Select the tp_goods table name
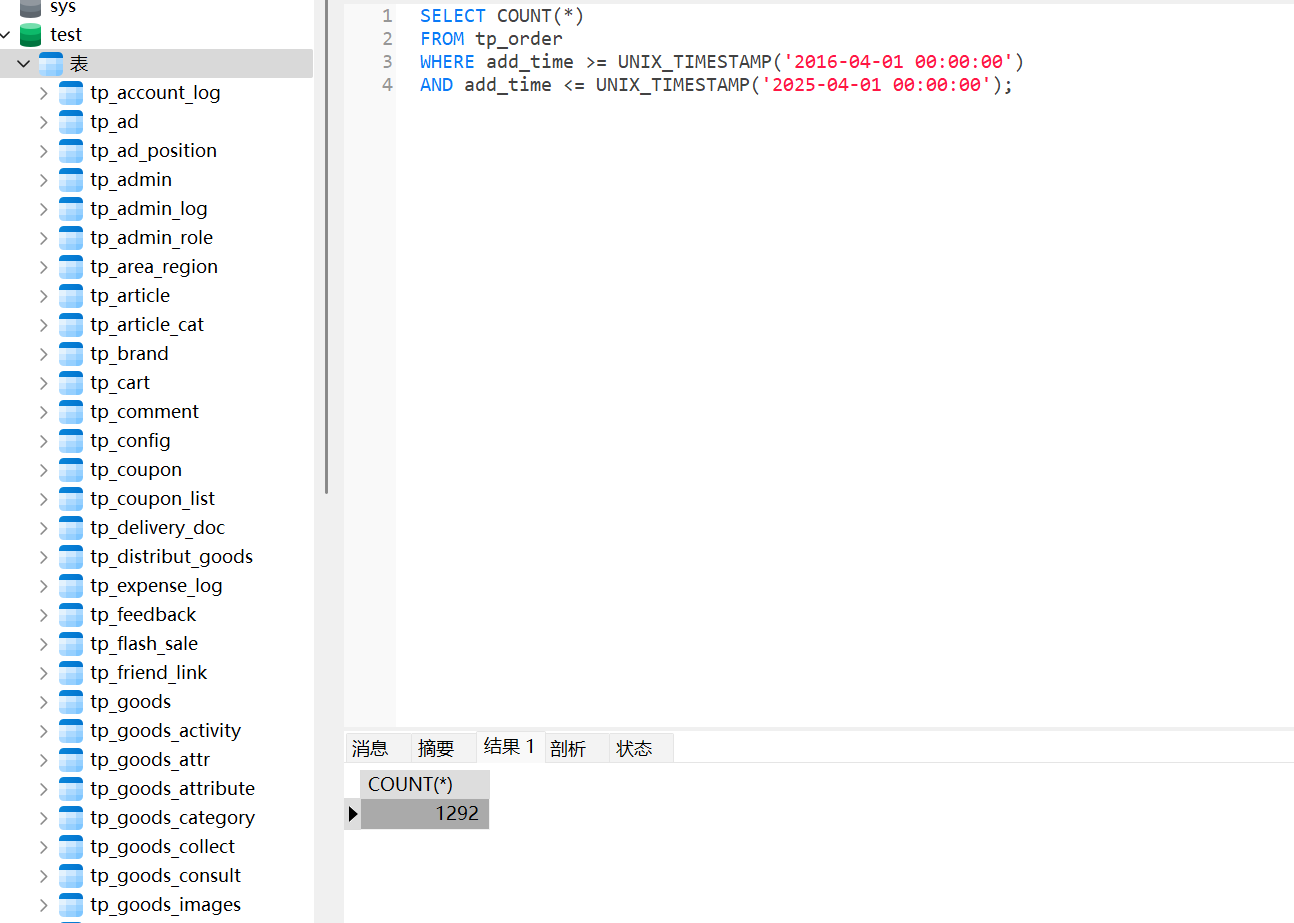The height and width of the screenshot is (923, 1294). coord(130,702)
